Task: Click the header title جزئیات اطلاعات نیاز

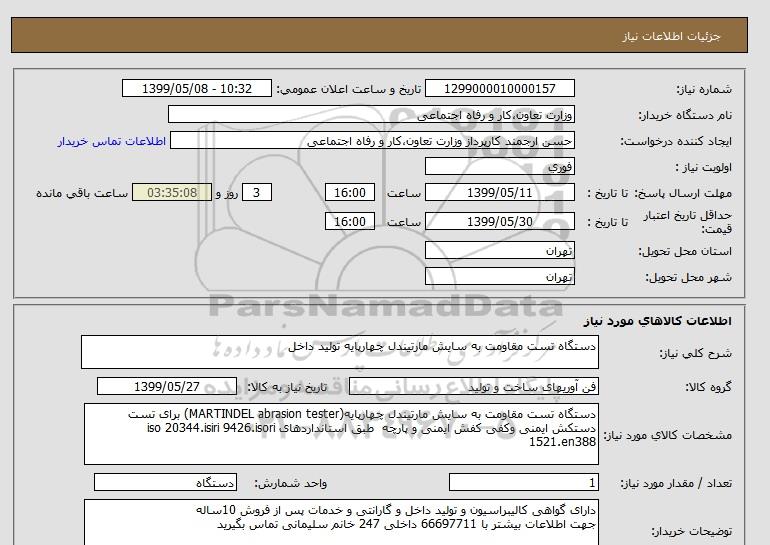Action: point(671,36)
